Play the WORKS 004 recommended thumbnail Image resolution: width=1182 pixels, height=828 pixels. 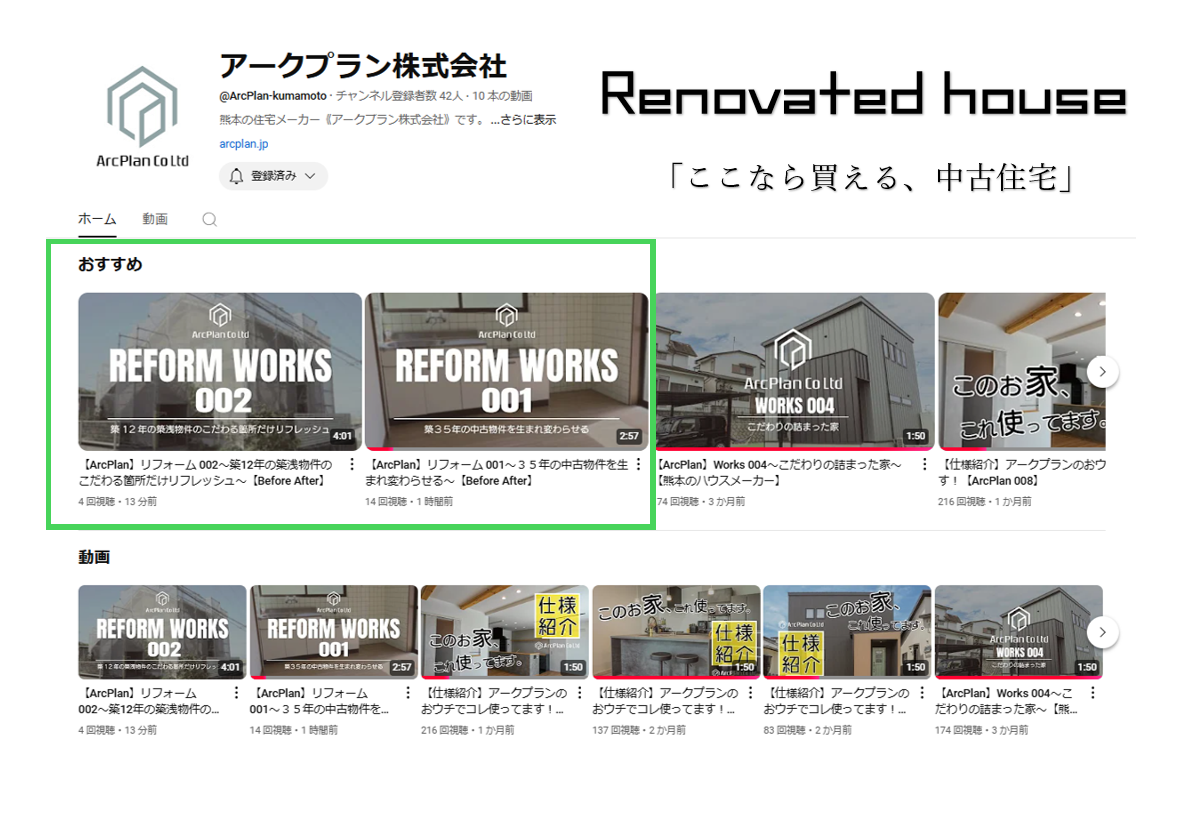click(795, 372)
